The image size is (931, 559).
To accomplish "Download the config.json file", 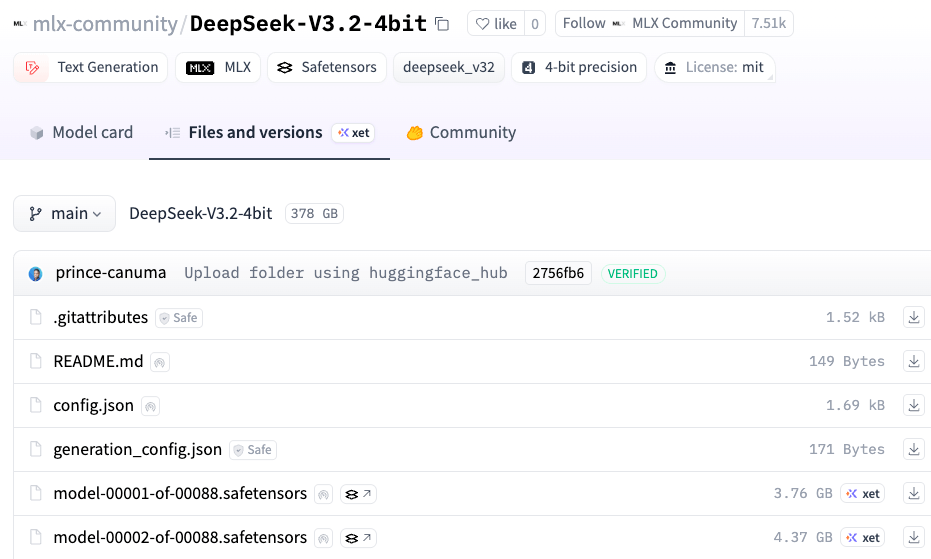I will 914,405.
